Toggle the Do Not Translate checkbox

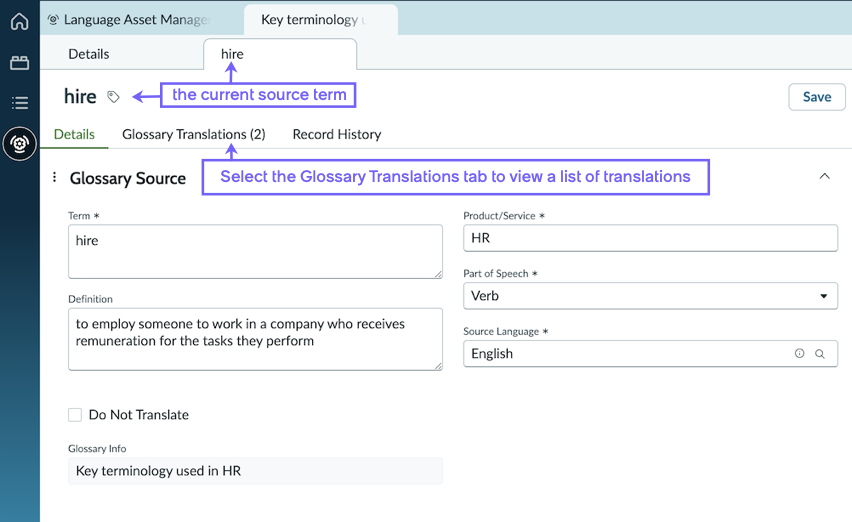point(75,414)
